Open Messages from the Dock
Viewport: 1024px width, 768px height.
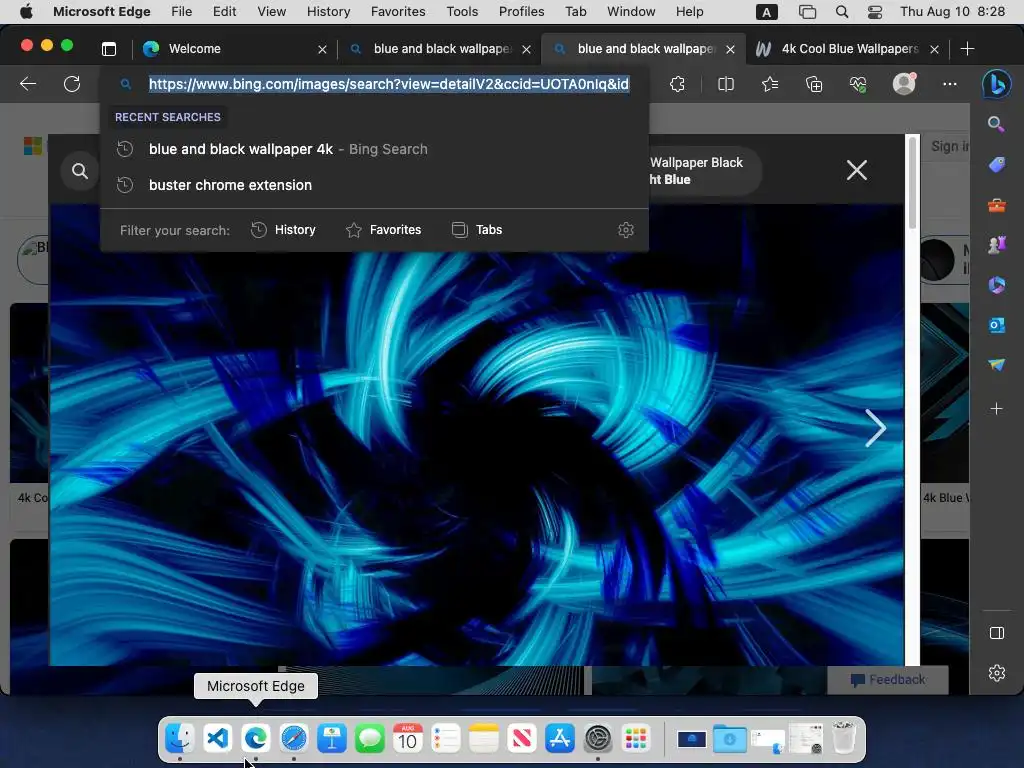pyautogui.click(x=370, y=739)
